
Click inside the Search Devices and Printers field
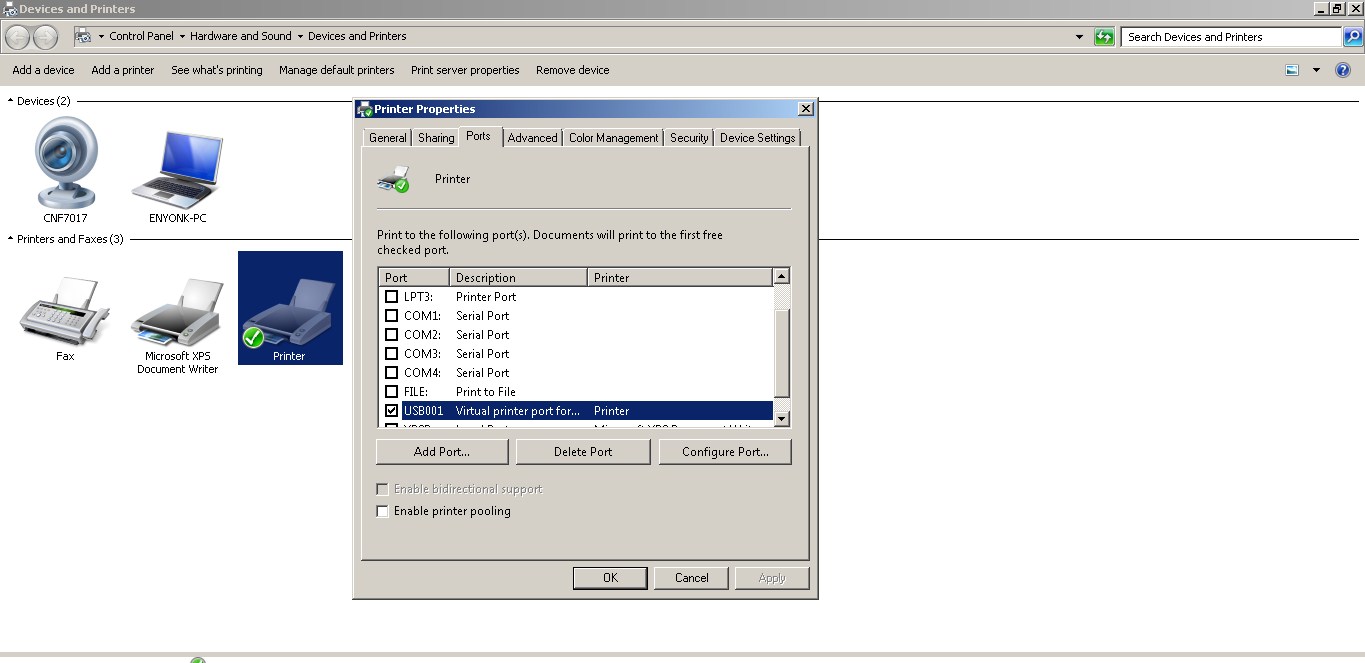pos(1230,36)
